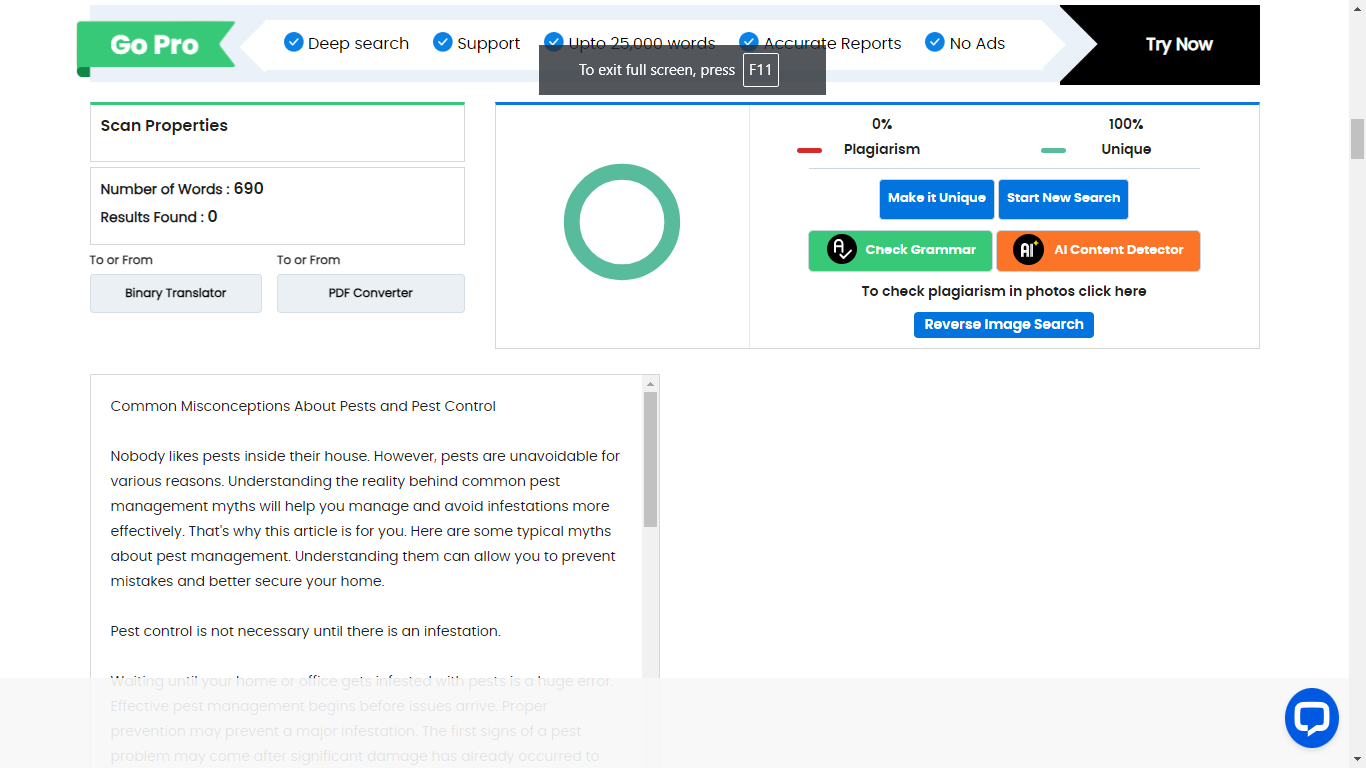
Task: Click the title "Common Misconceptions About Pests and Pest Control"
Action: (x=303, y=406)
